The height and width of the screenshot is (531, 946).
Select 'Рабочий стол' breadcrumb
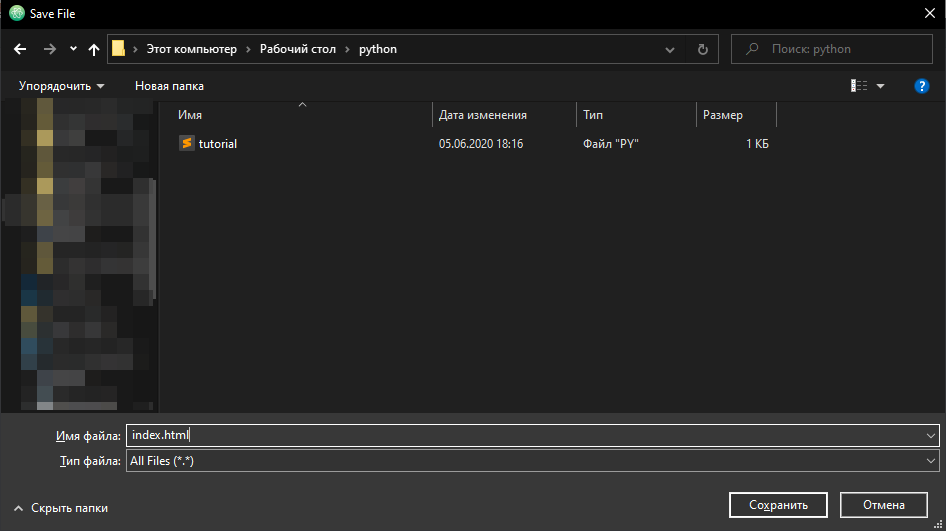pos(297,49)
